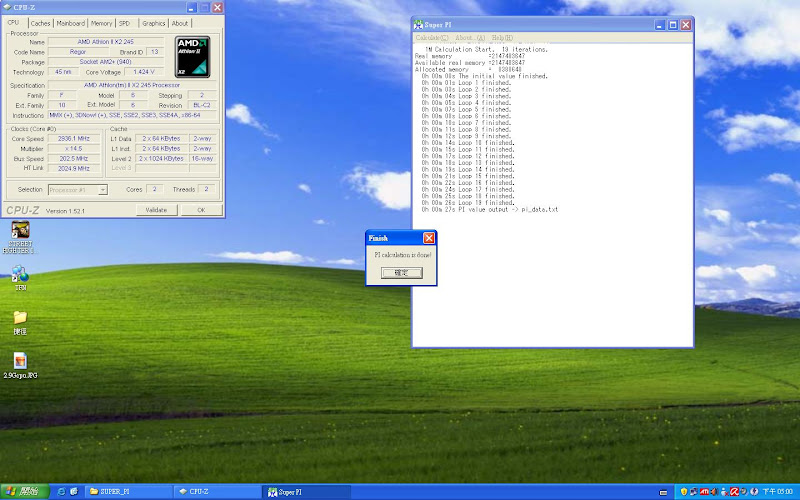
Task: Confirm the PI calculation done dialog
Action: tap(402, 273)
